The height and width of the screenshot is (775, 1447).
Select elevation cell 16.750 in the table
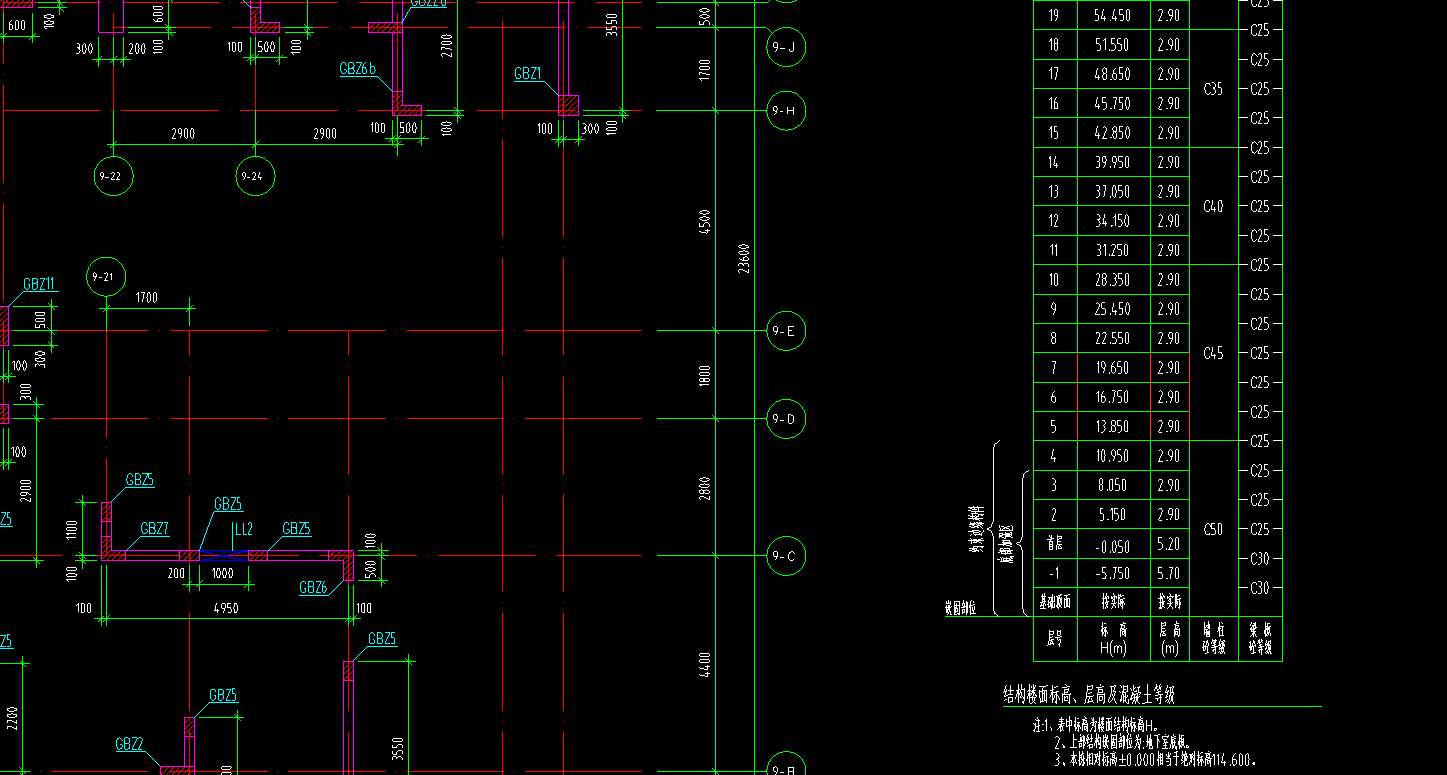pyautogui.click(x=1113, y=397)
